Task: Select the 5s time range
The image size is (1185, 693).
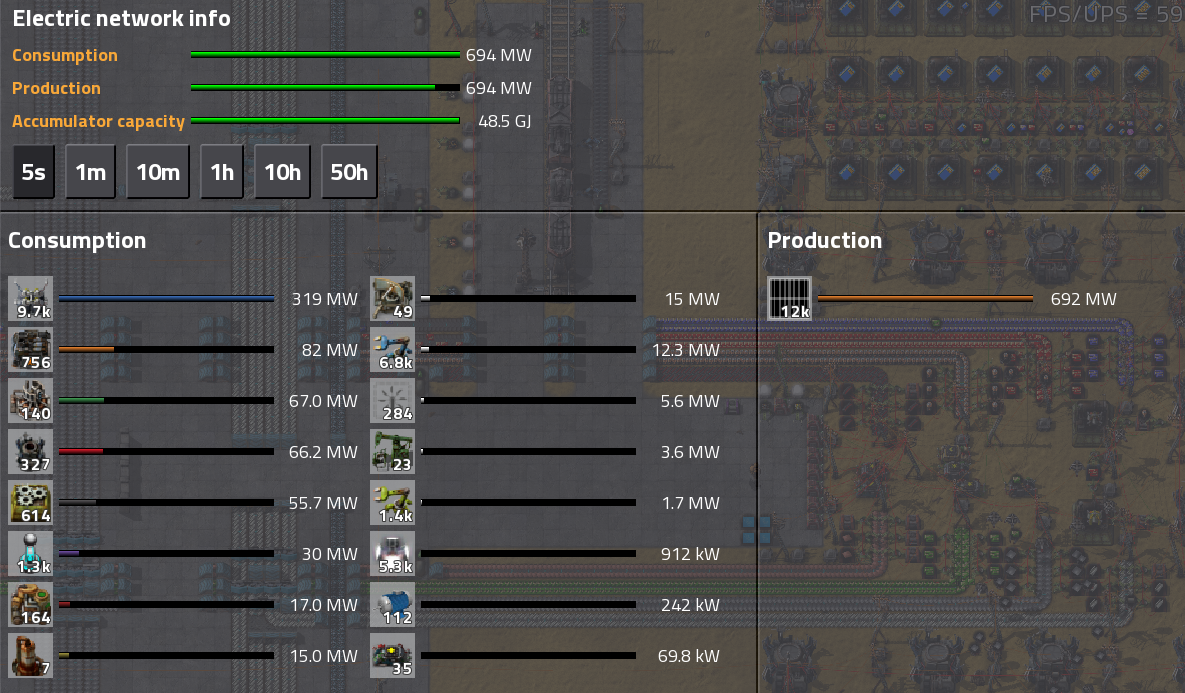Action: point(34,172)
